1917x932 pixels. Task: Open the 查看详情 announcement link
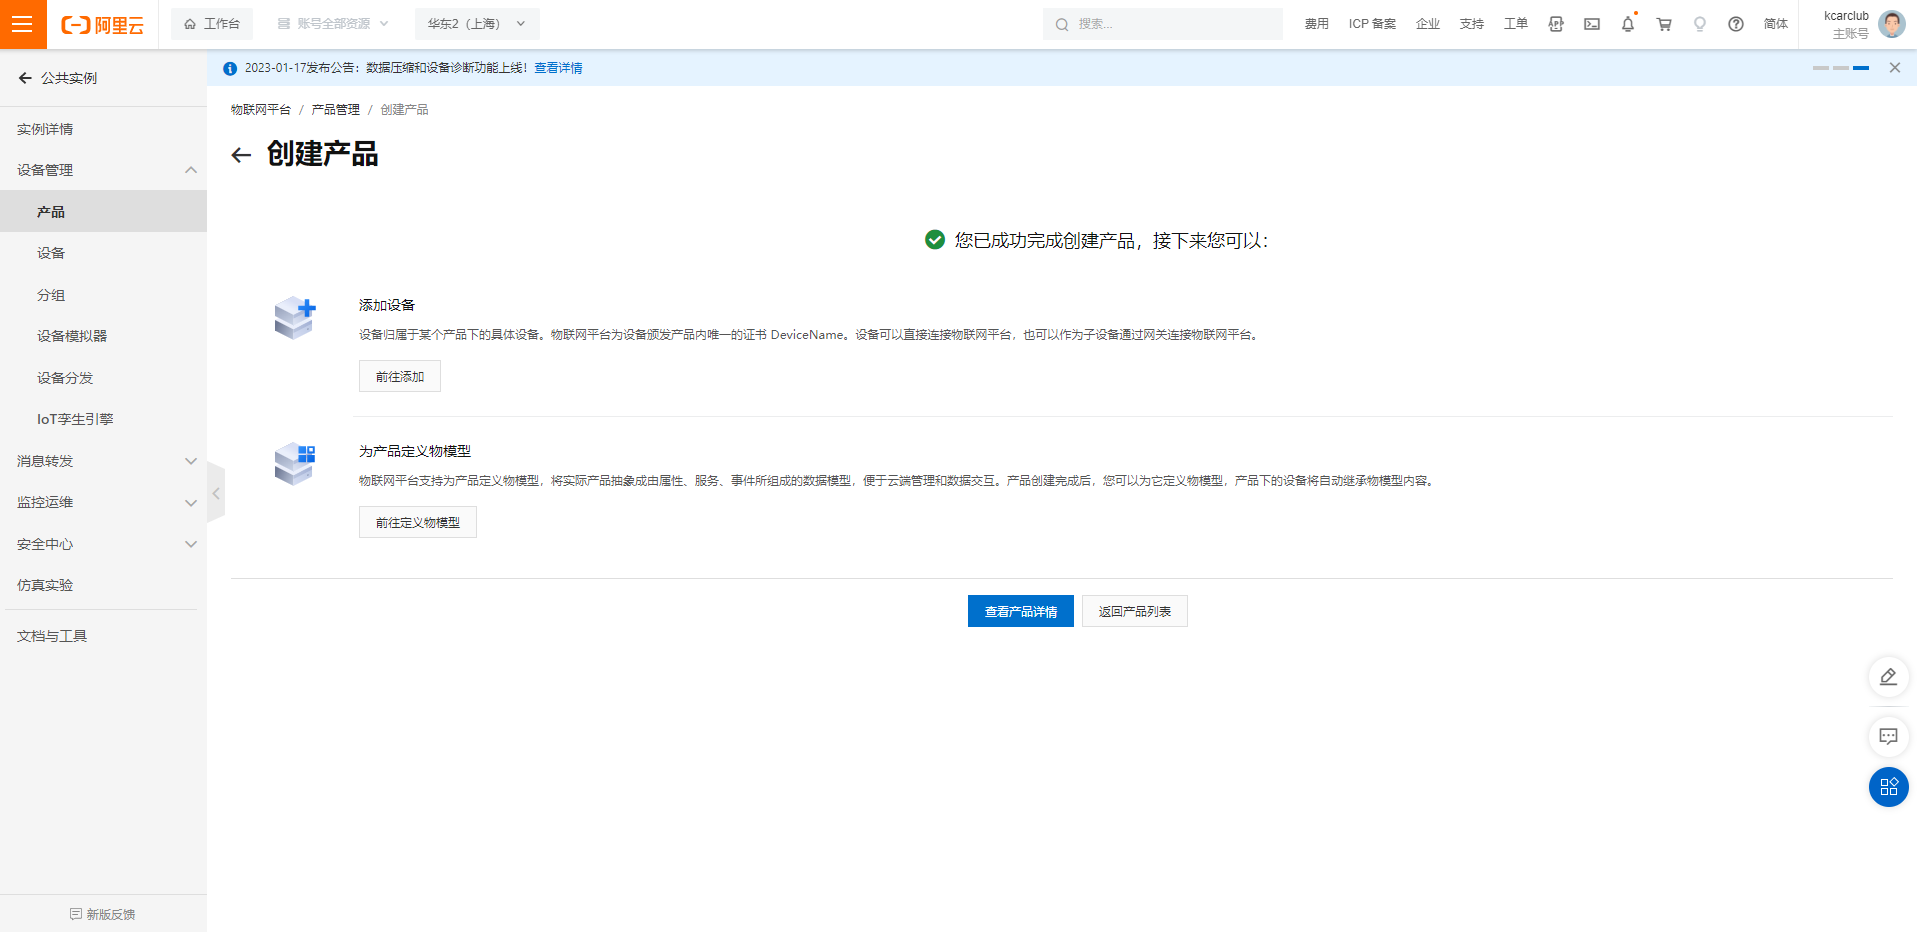pyautogui.click(x=558, y=68)
